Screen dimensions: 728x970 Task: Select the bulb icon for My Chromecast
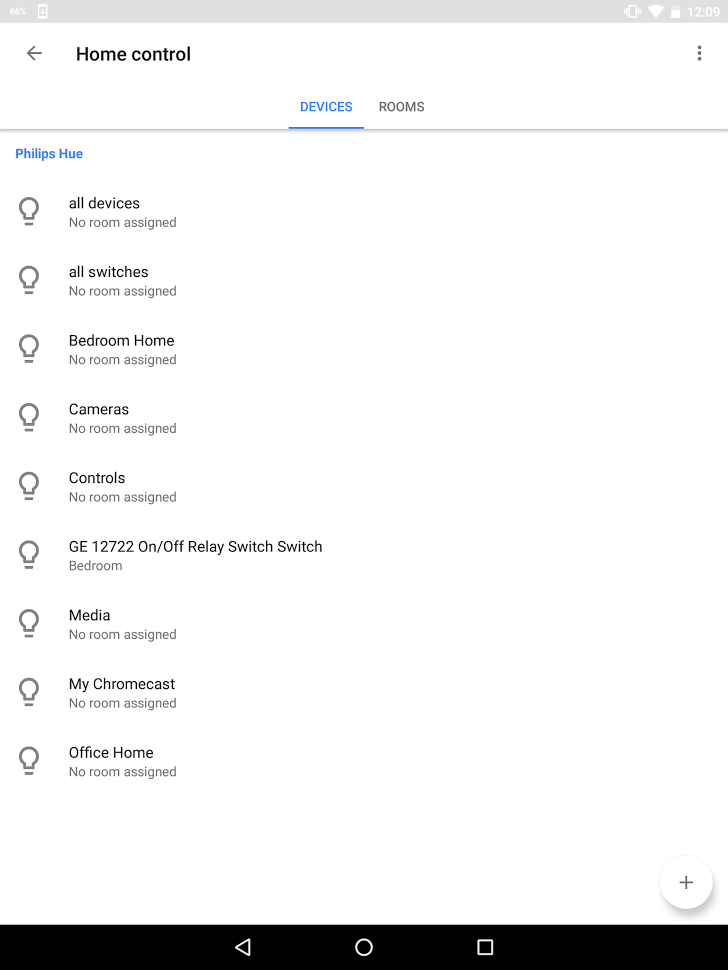[28, 691]
